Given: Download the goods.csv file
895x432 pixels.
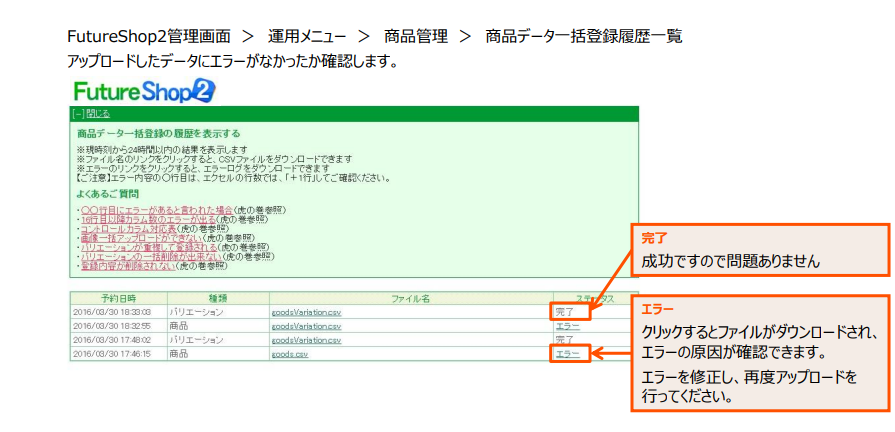Looking at the screenshot, I should pyautogui.click(x=290, y=354).
